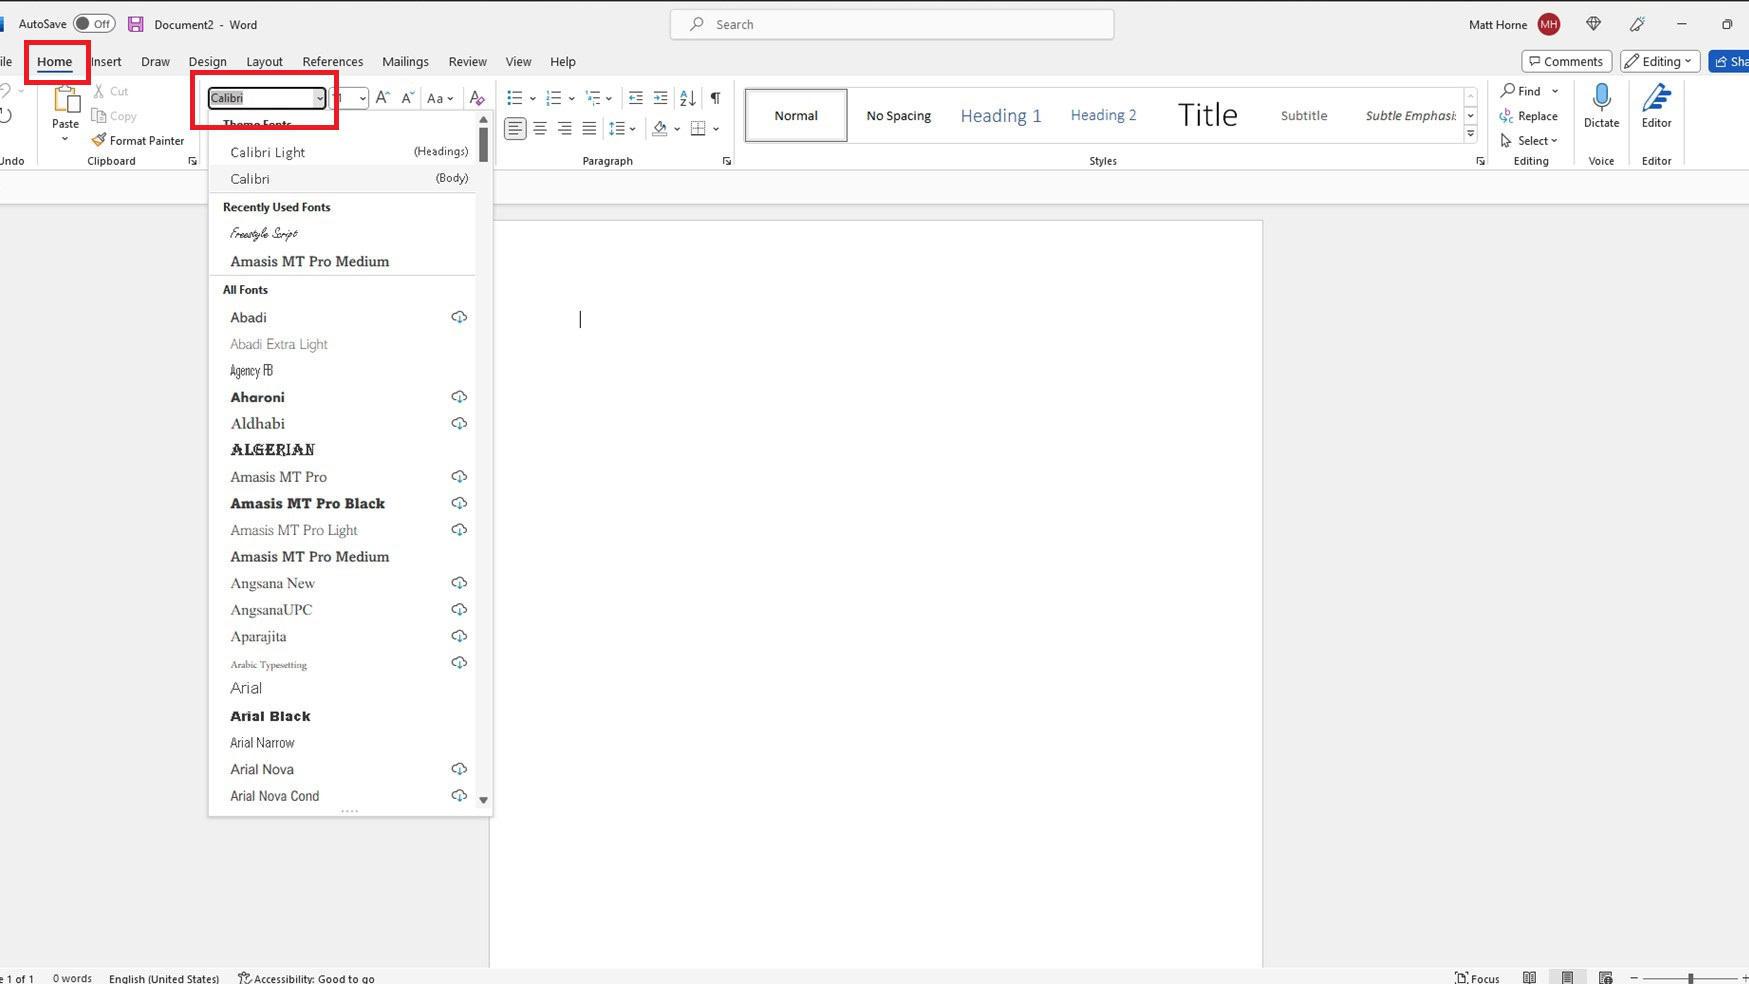The image size is (1749, 984).
Task: Click the Comments button
Action: pyautogui.click(x=1566, y=61)
